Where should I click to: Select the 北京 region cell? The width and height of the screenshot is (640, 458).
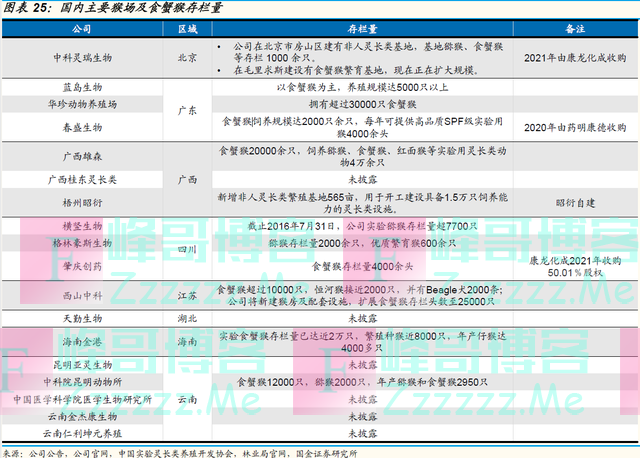point(186,59)
